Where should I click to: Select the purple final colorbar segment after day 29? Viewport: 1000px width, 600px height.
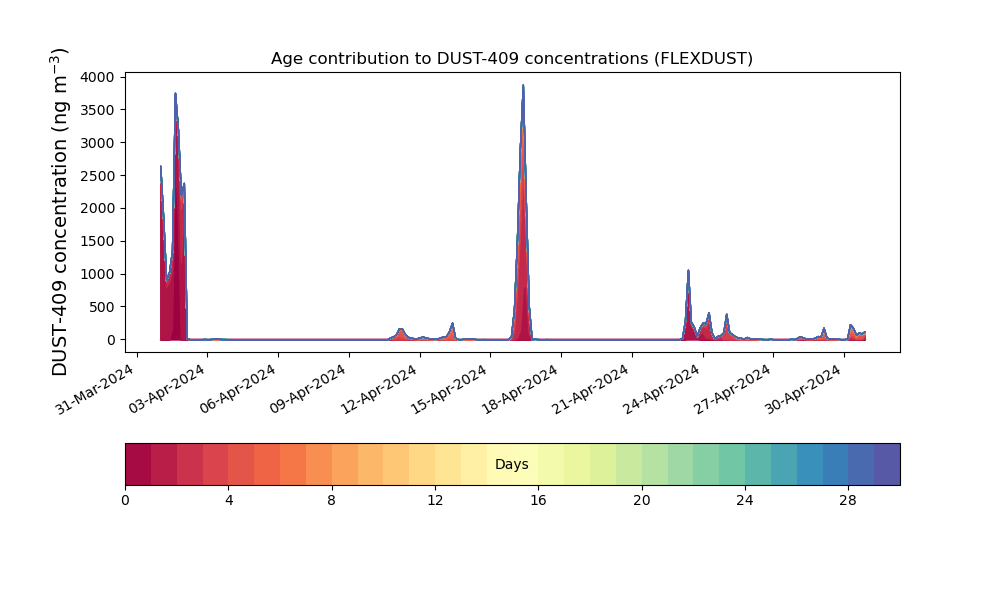coord(887,464)
